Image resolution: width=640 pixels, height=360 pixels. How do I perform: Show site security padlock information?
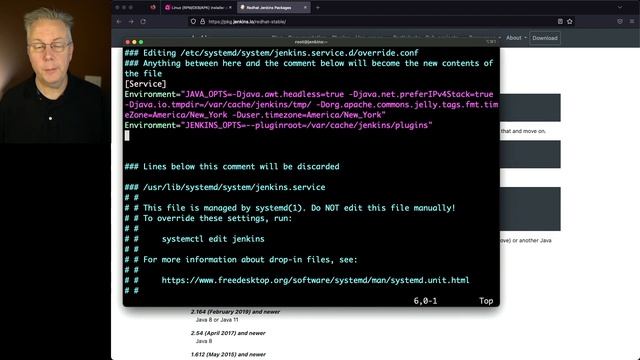coord(202,21)
